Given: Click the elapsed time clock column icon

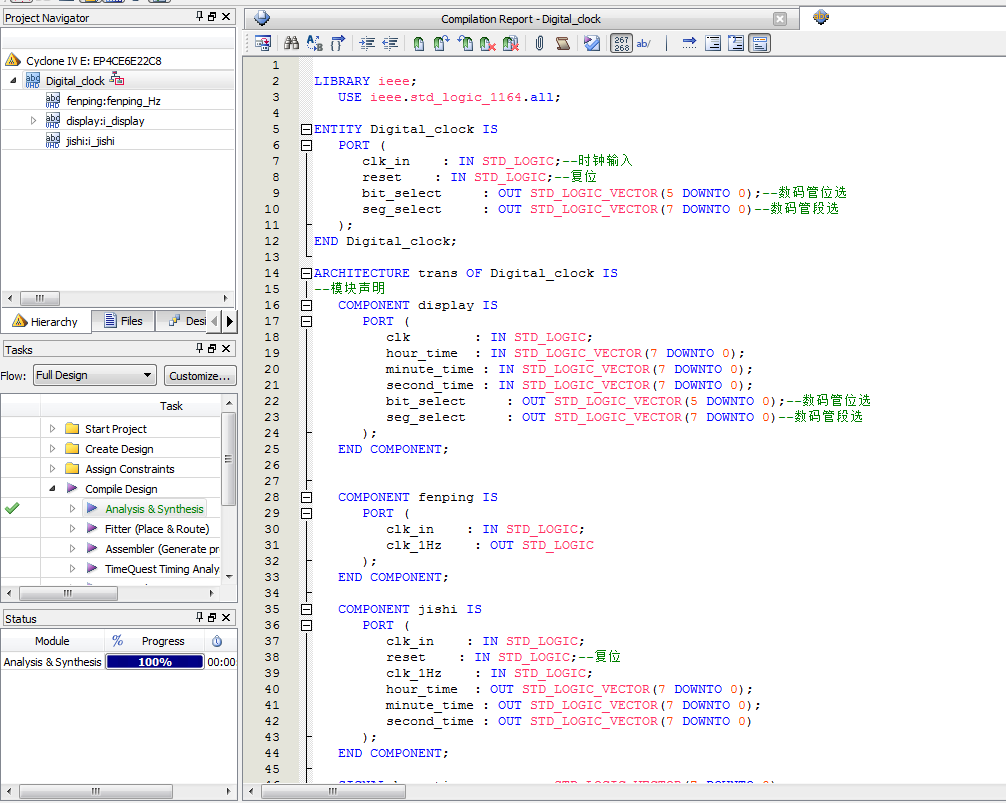Looking at the screenshot, I should click(x=217, y=641).
